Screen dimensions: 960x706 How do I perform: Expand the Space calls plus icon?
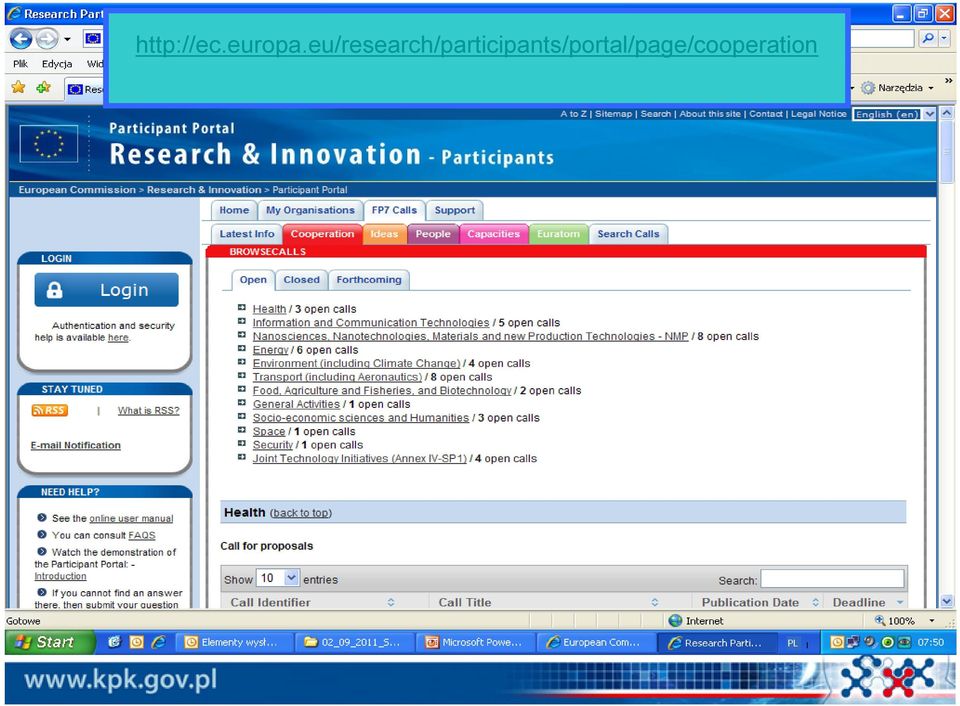click(242, 430)
